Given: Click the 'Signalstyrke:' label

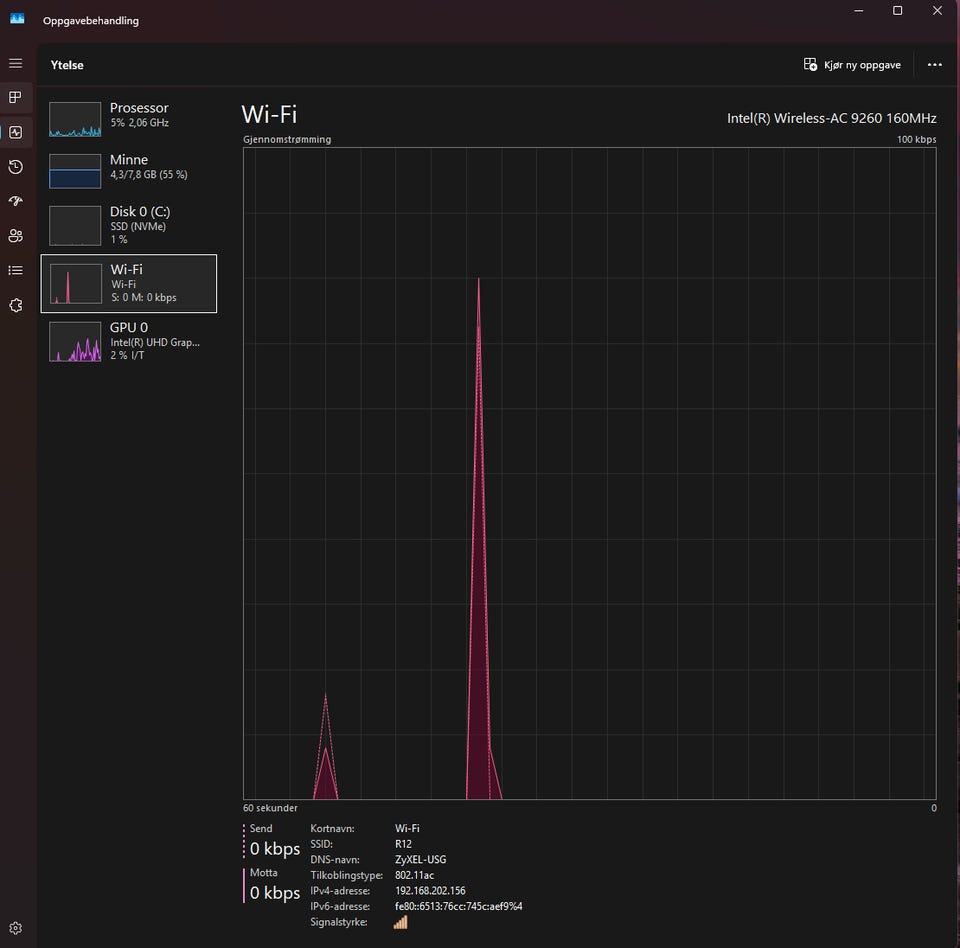Looking at the screenshot, I should coord(339,922).
